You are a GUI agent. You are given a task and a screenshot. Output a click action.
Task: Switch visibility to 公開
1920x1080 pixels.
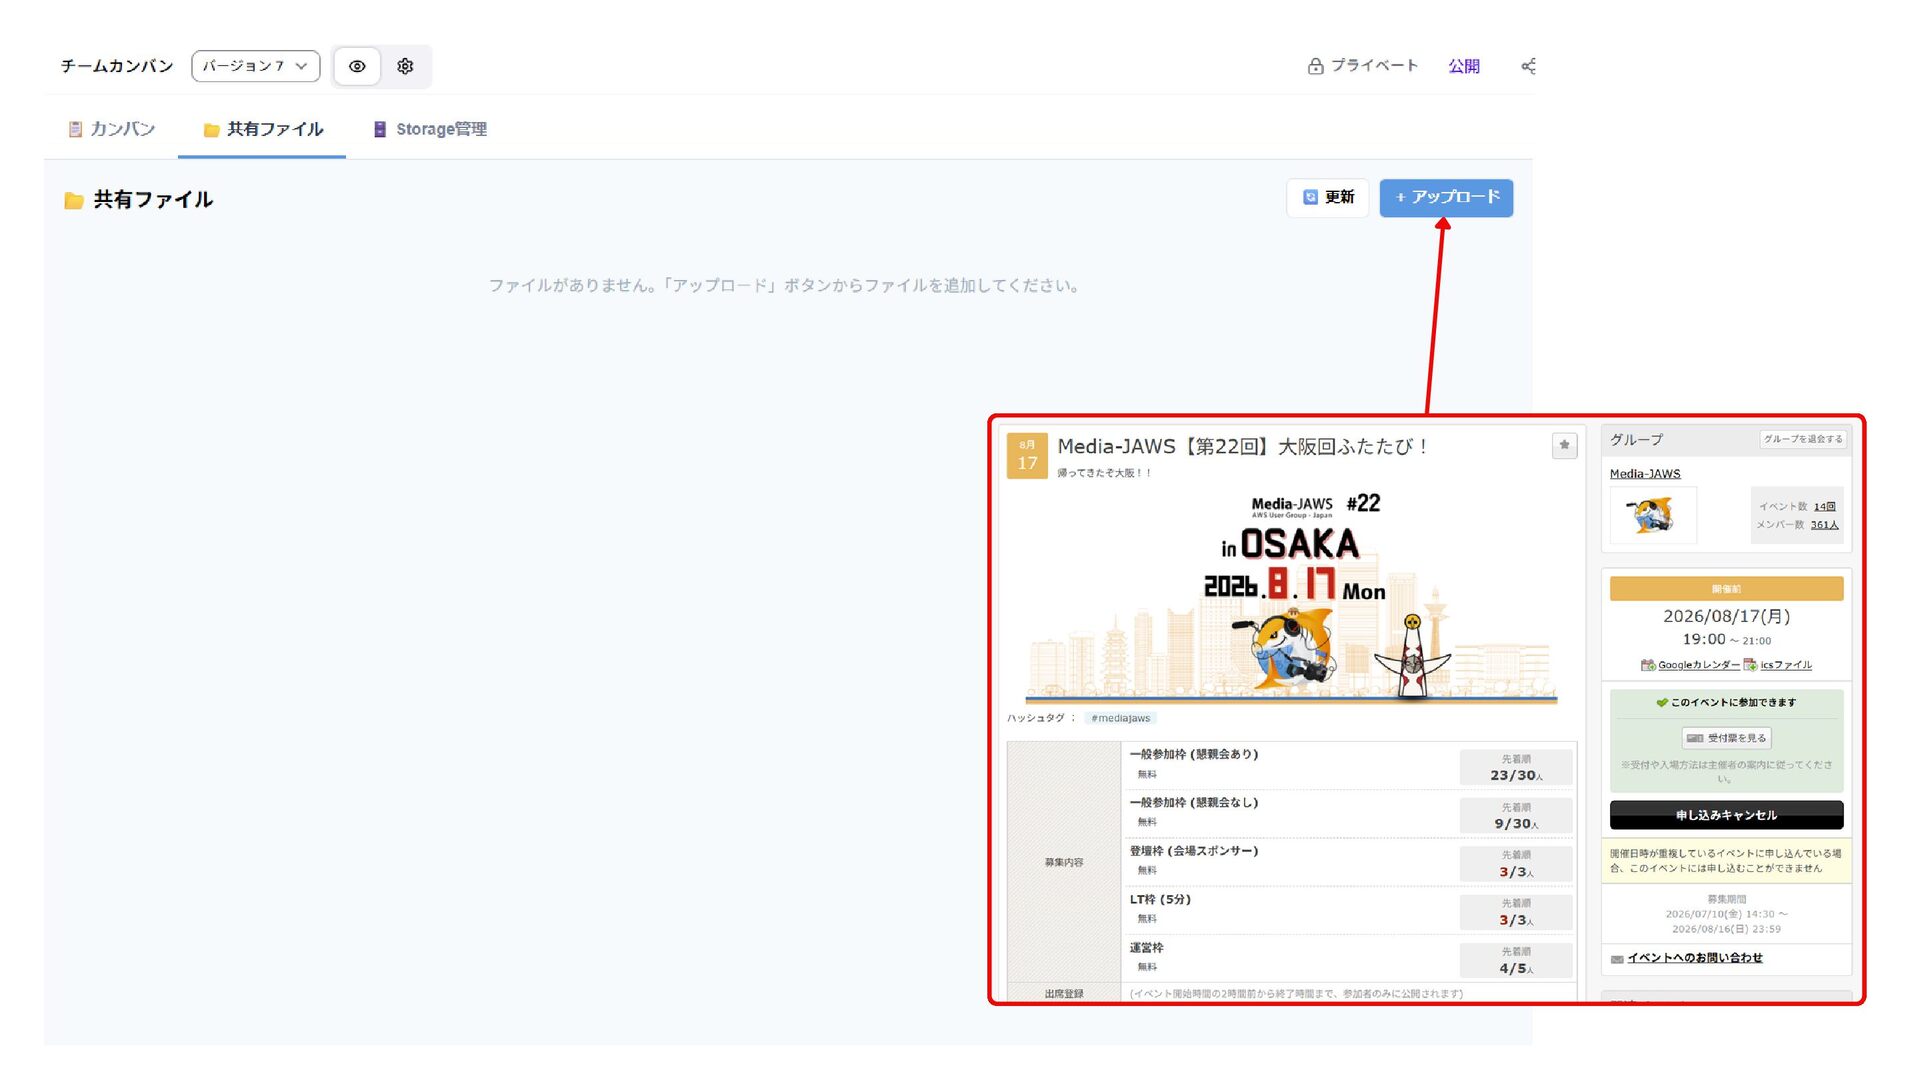pyautogui.click(x=1464, y=66)
